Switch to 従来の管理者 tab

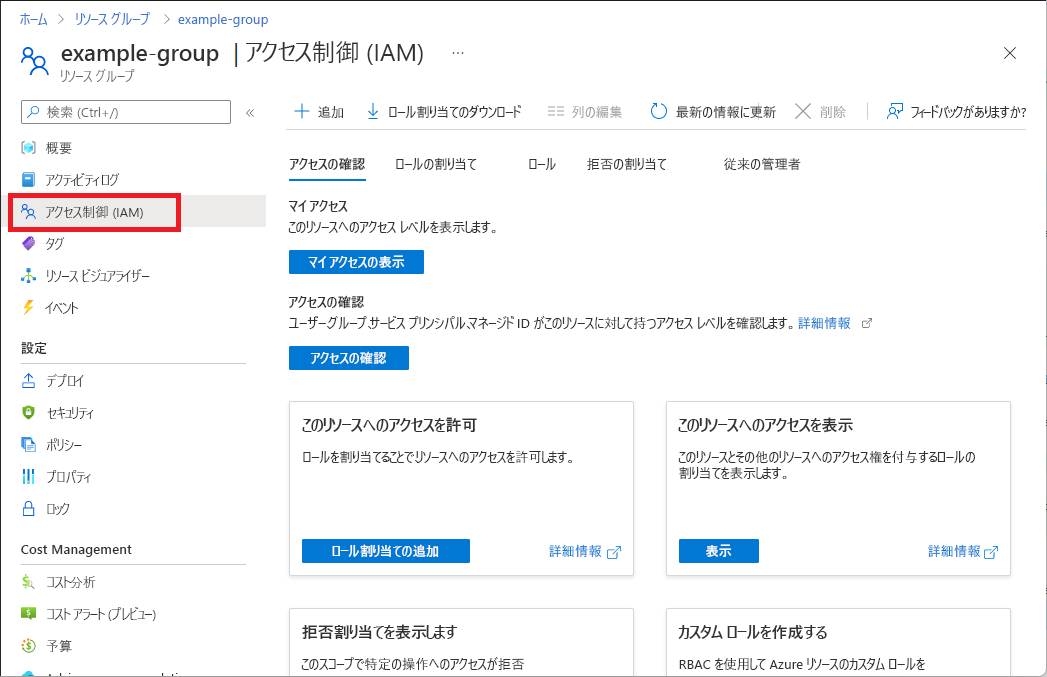[762, 164]
